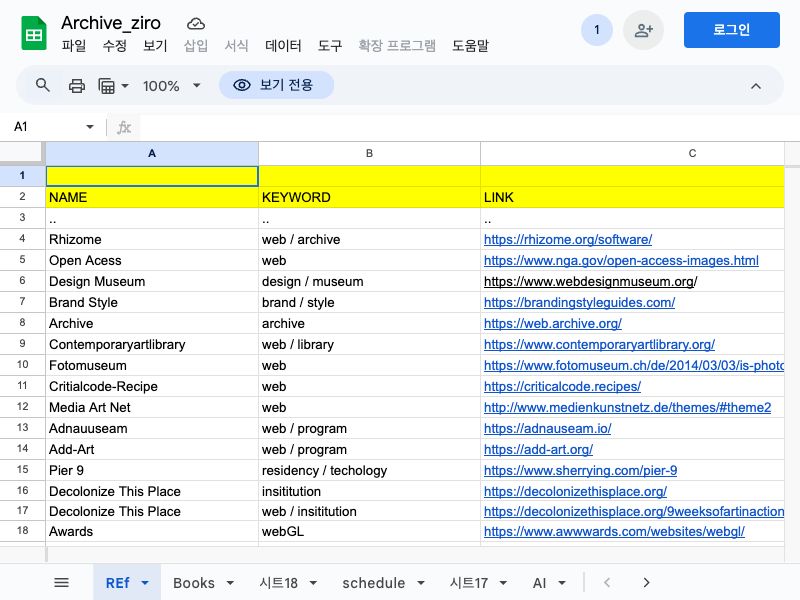The image size is (800, 600).
Task: Open the brandingstyleguides.com link
Action: tap(579, 302)
